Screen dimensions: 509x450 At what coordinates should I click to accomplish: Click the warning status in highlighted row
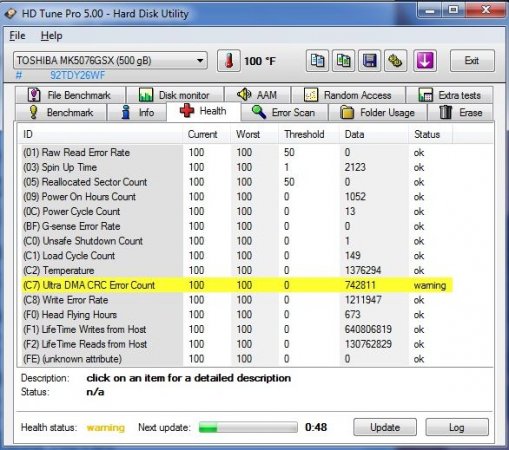click(x=430, y=285)
